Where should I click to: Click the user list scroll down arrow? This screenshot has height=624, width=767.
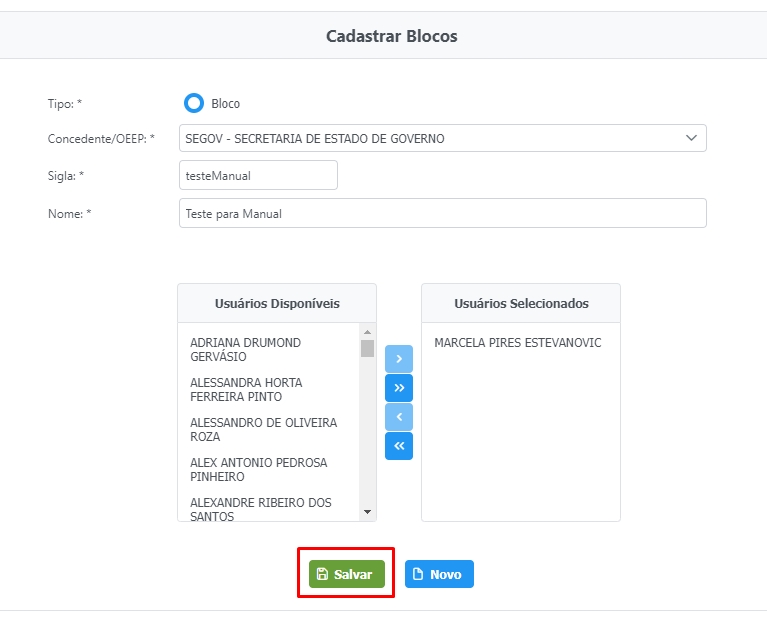(367, 512)
